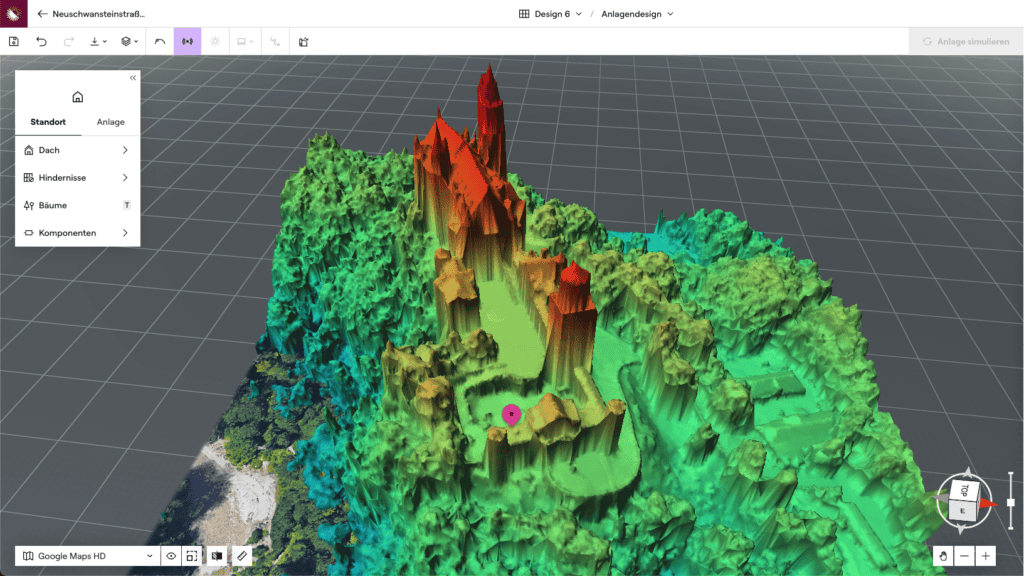Toggle the highlighted LIDAR signal tool
The width and height of the screenshot is (1024, 576).
coord(187,42)
